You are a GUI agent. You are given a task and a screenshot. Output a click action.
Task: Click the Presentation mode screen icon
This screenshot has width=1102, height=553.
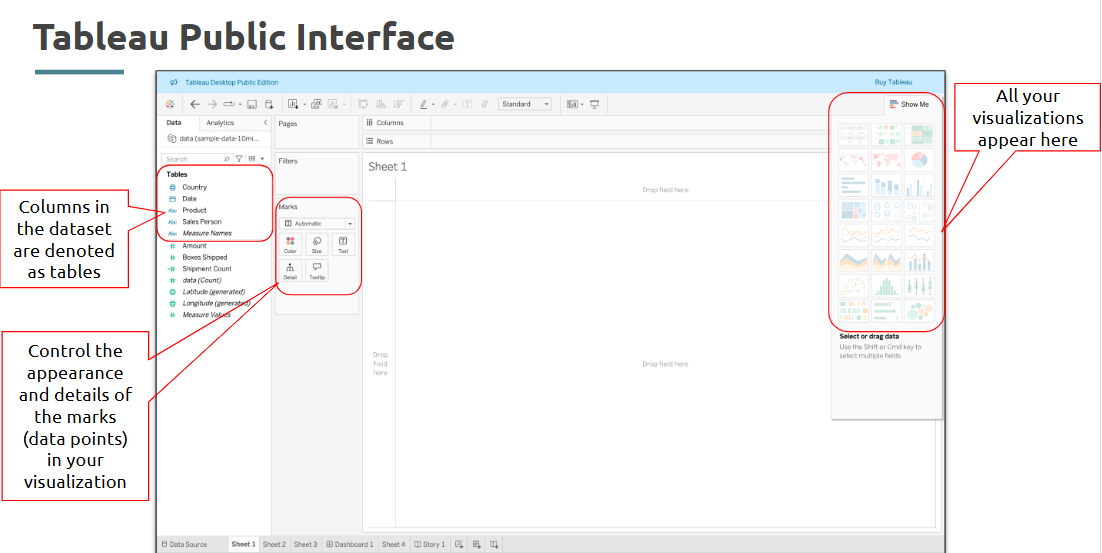click(595, 104)
